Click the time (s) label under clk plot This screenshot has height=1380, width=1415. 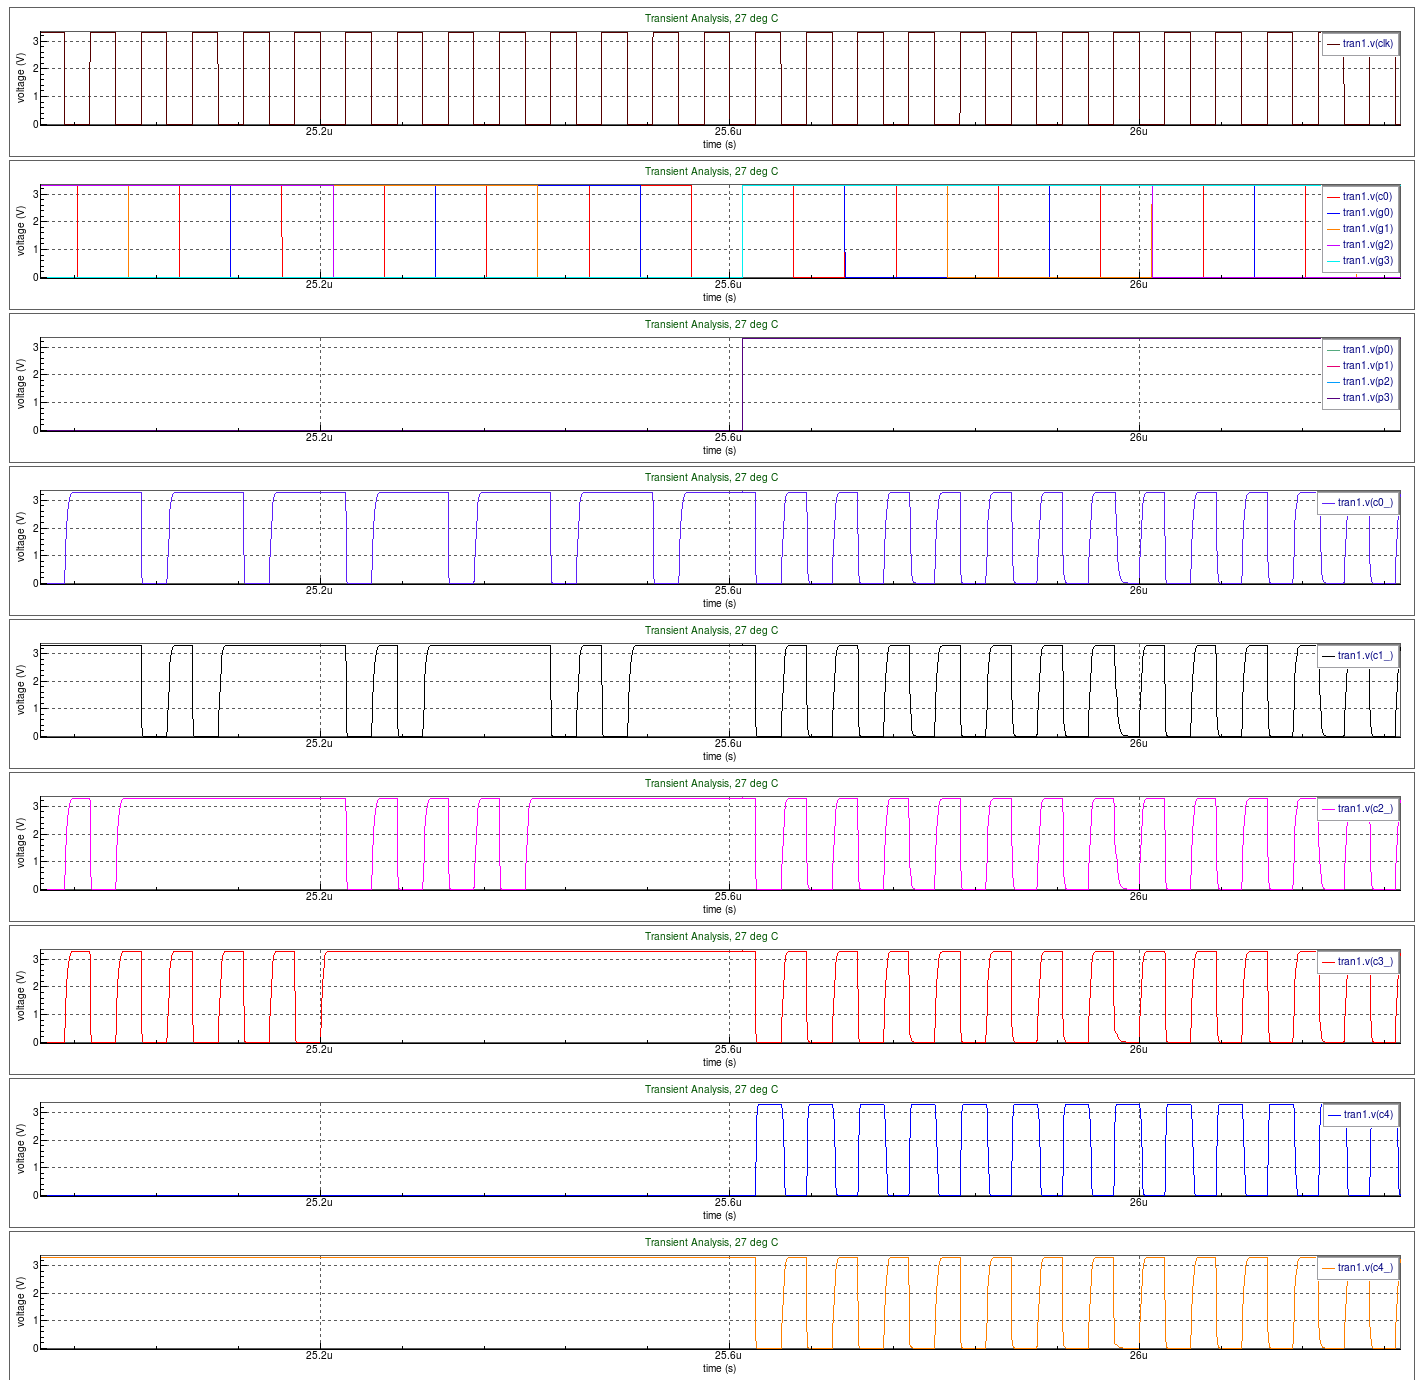tap(719, 145)
